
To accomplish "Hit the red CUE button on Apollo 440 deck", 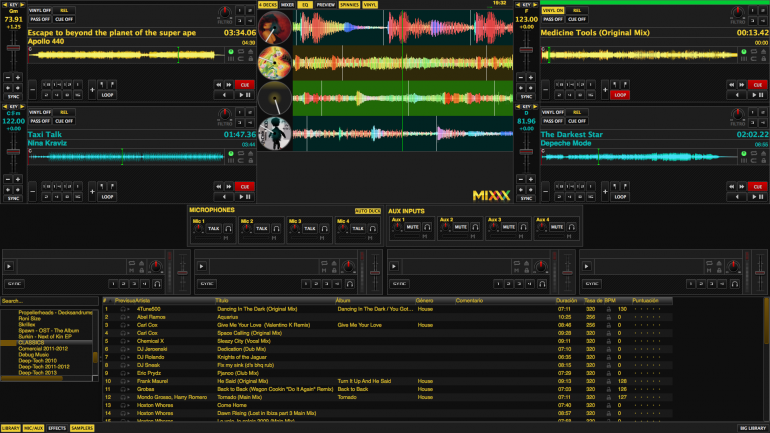I will tap(245, 85).
